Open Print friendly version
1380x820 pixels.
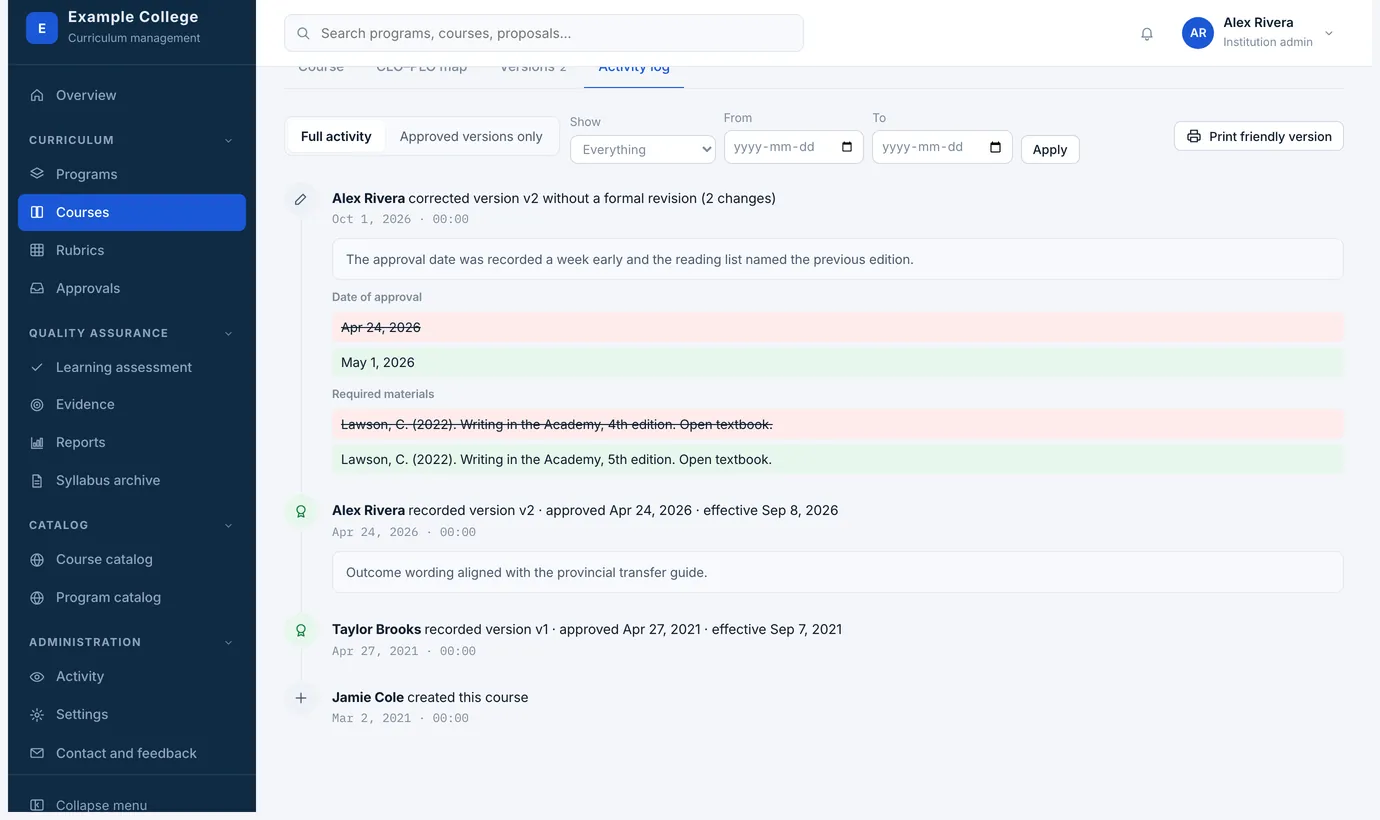[1258, 136]
